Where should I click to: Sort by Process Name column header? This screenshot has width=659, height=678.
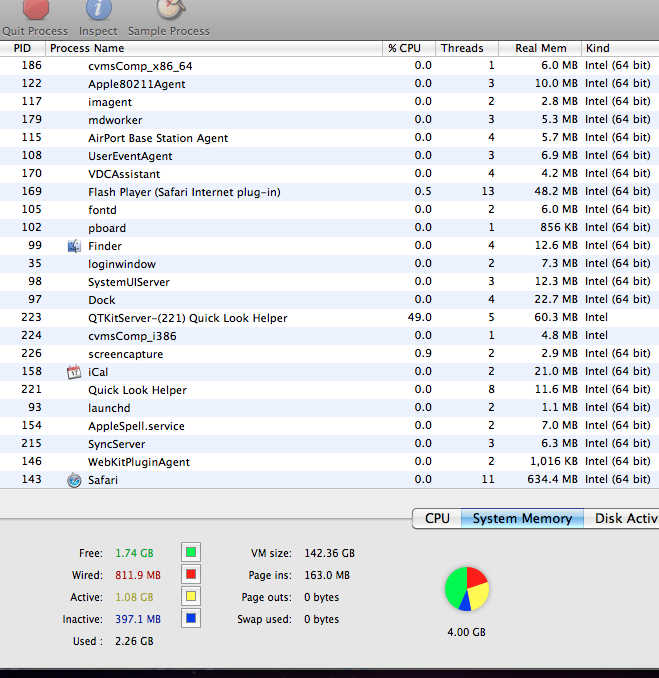[x=214, y=48]
